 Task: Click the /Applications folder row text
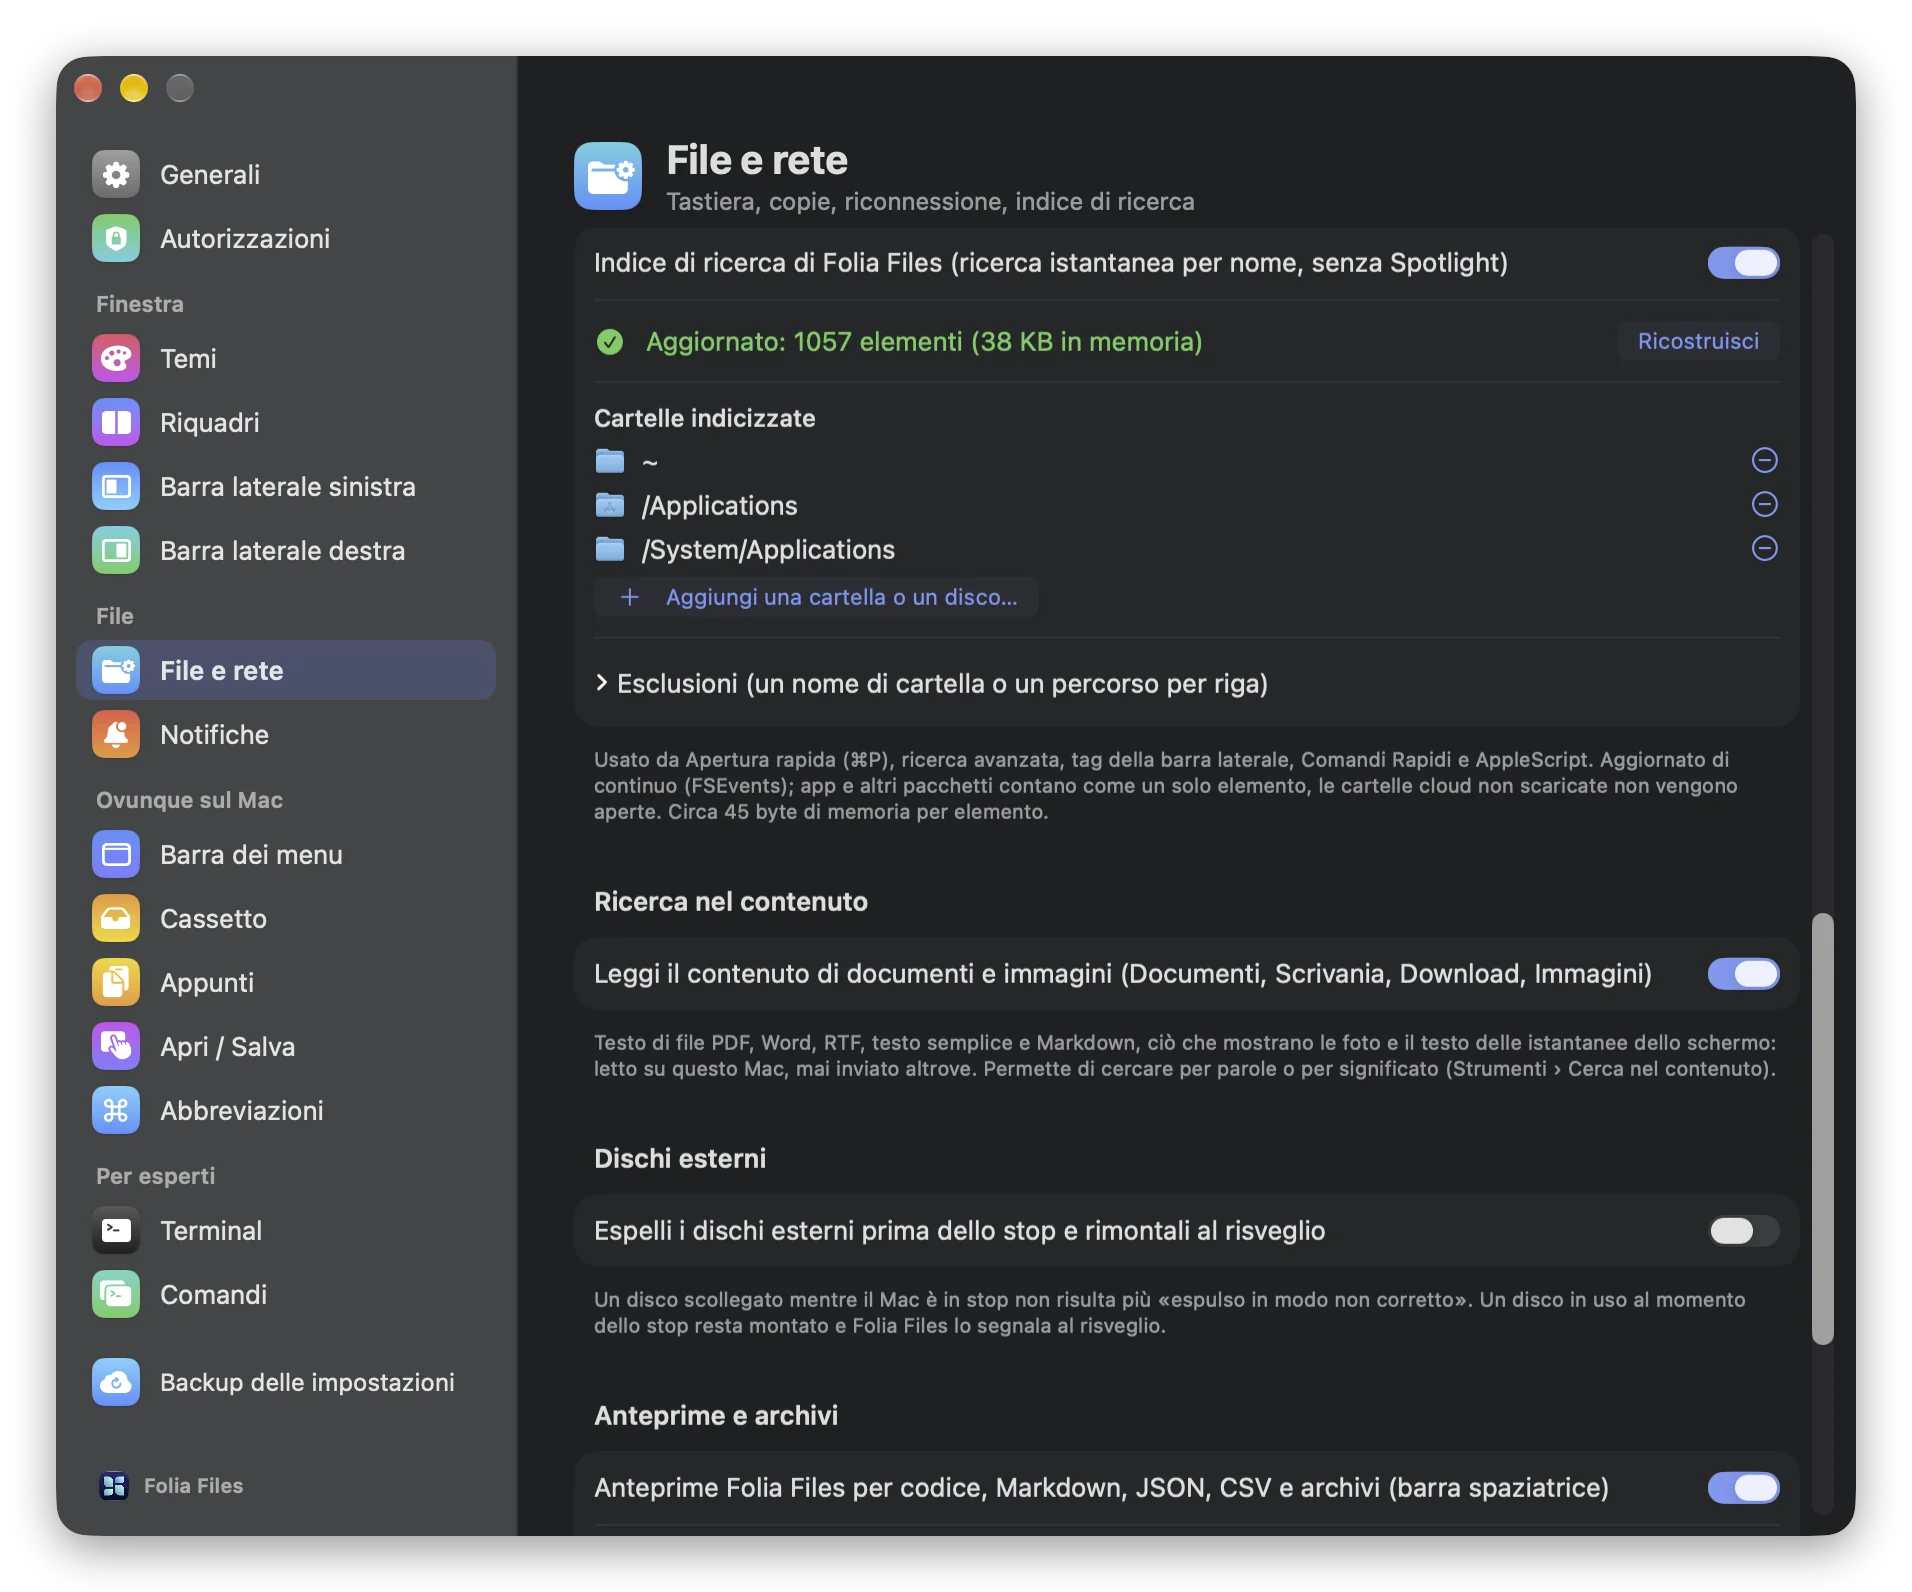point(720,506)
